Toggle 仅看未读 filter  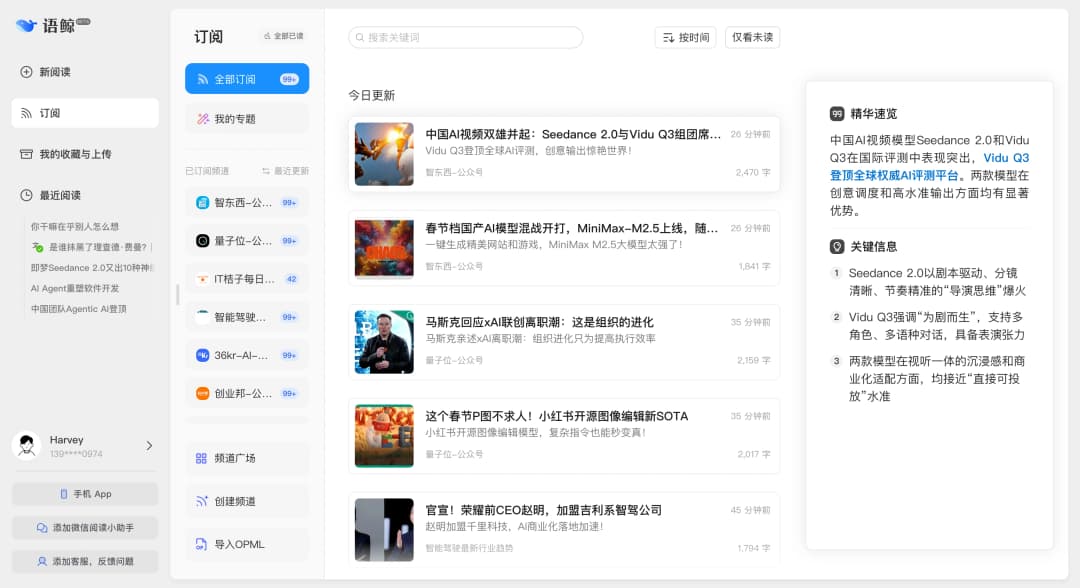752,37
